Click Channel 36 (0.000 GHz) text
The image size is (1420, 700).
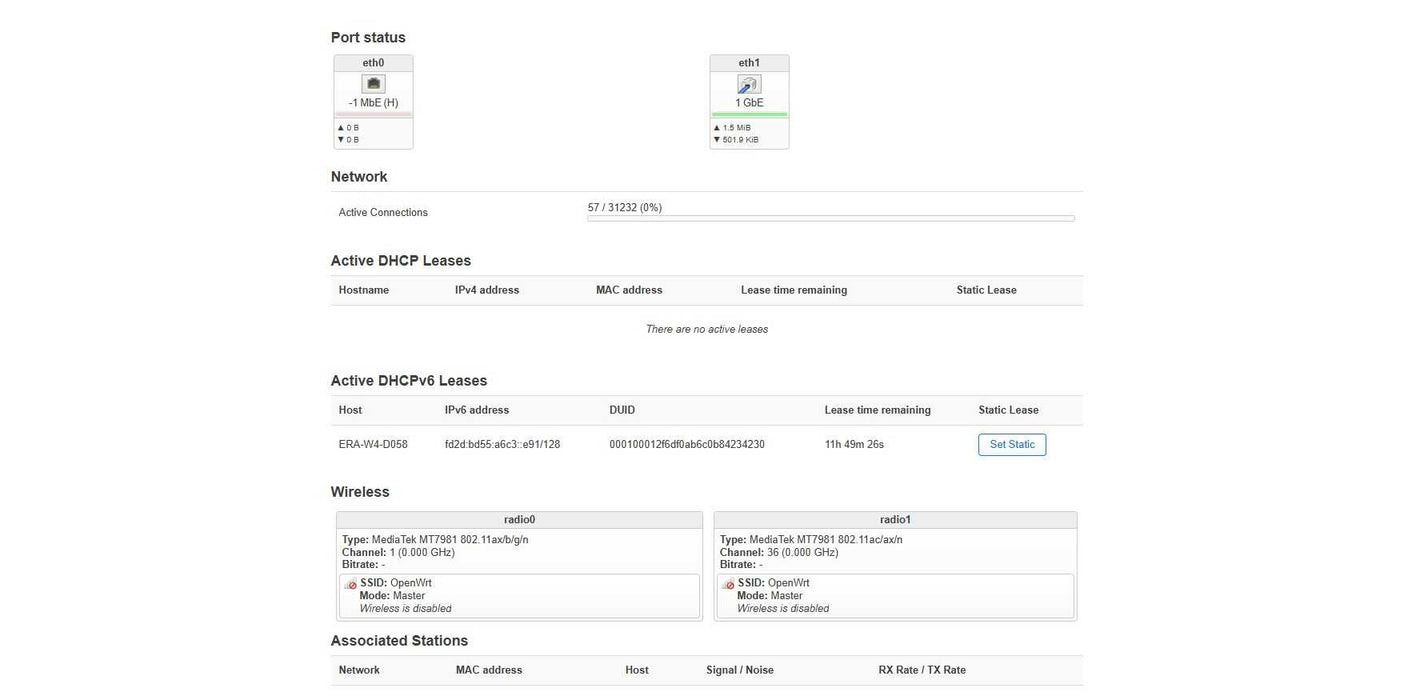[779, 552]
